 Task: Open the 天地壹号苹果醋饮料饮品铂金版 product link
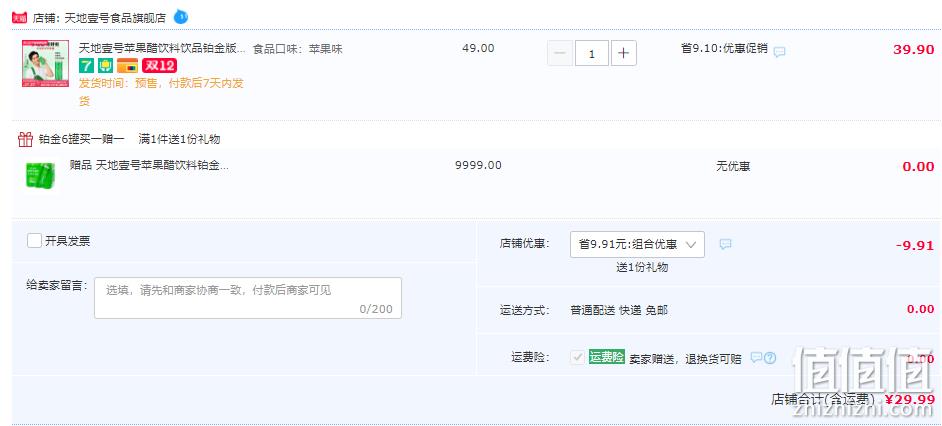(x=162, y=48)
